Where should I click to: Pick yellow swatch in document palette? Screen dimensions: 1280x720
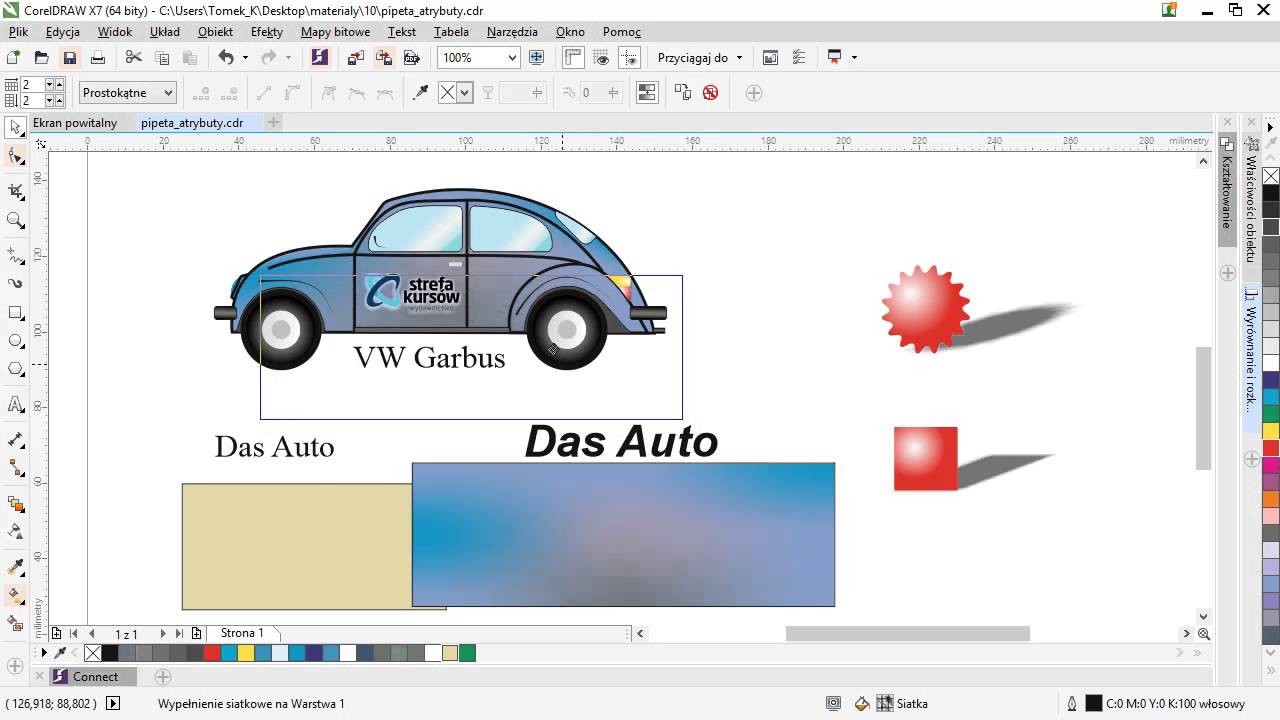(245, 653)
